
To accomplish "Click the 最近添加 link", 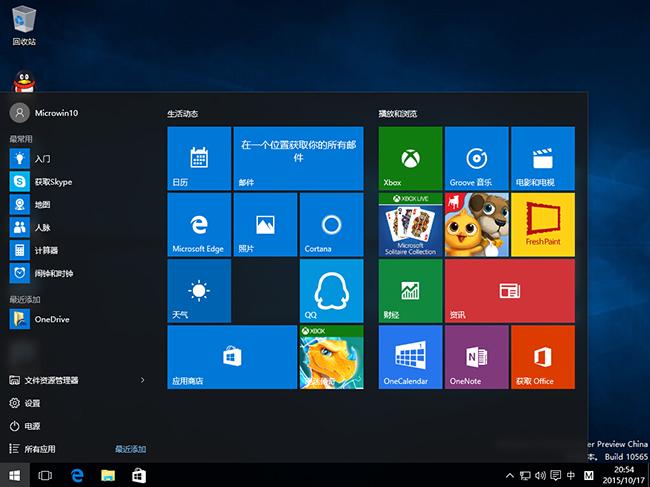I will tap(131, 449).
